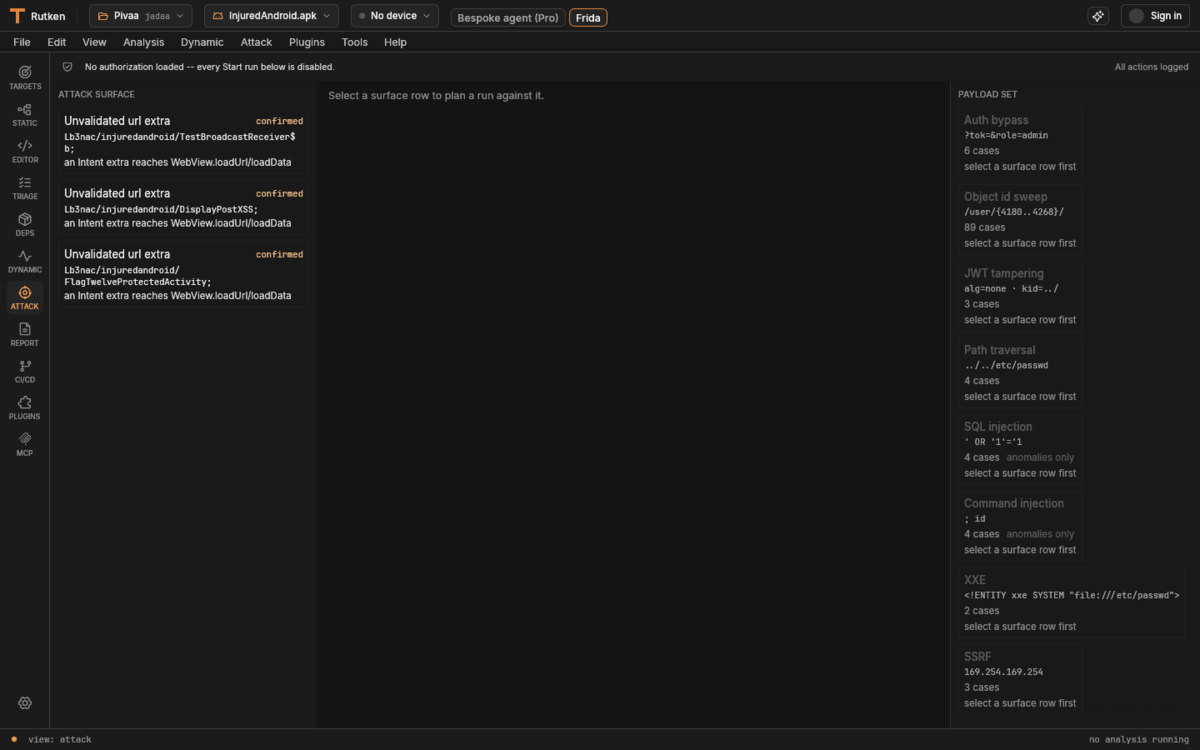
Task: Open the Dynamic sidebar view
Action: click(25, 261)
